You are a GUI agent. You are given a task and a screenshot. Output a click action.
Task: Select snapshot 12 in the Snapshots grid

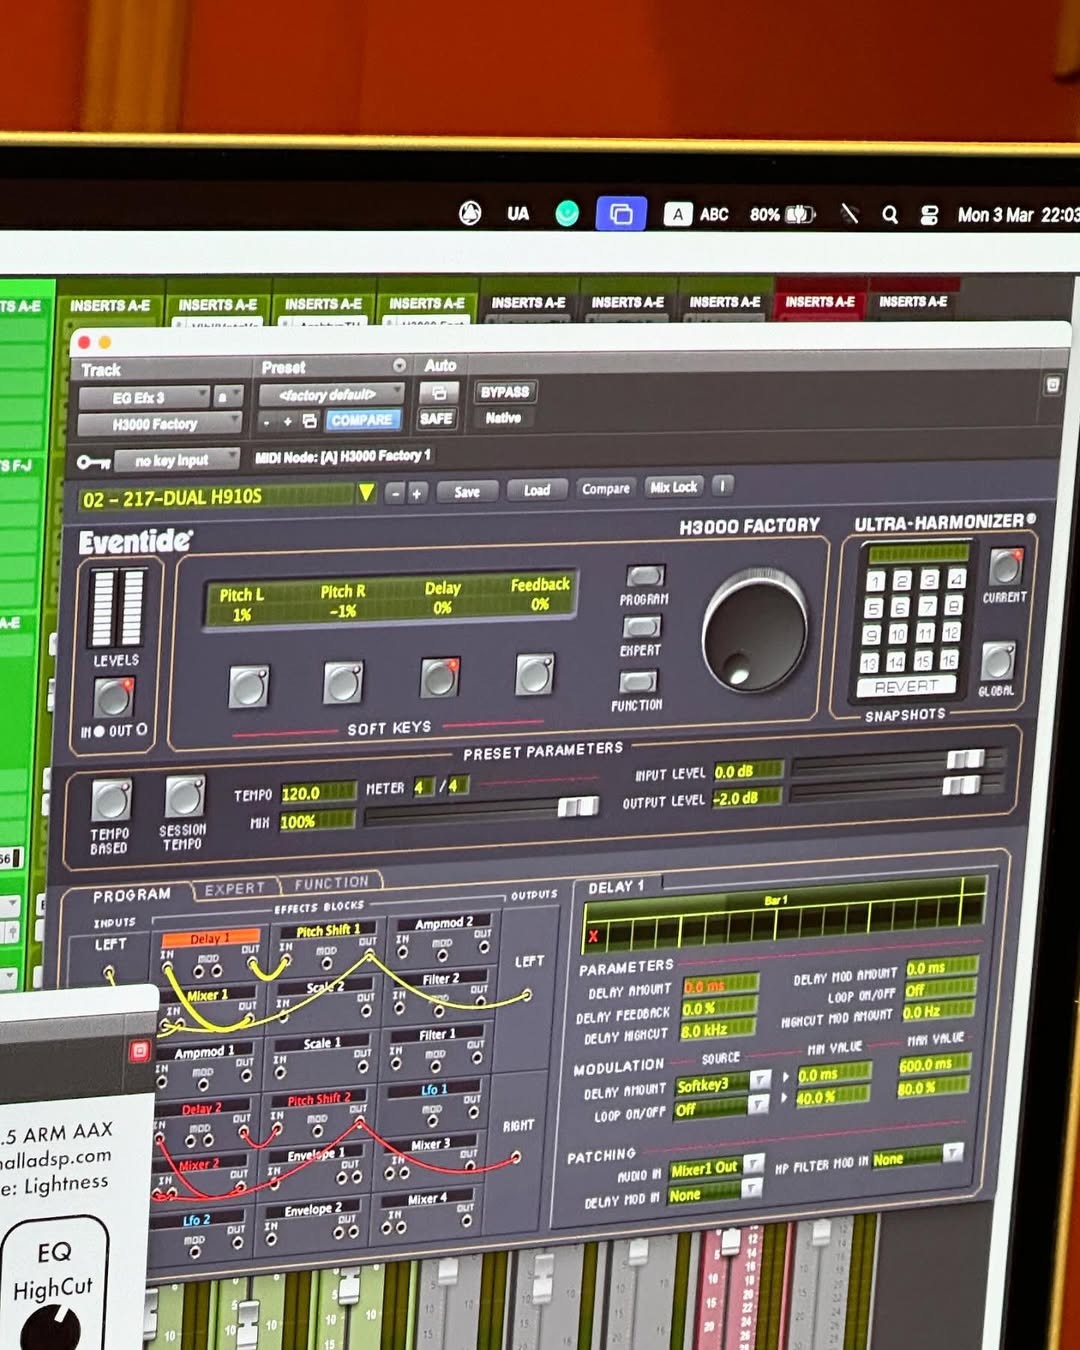click(951, 633)
